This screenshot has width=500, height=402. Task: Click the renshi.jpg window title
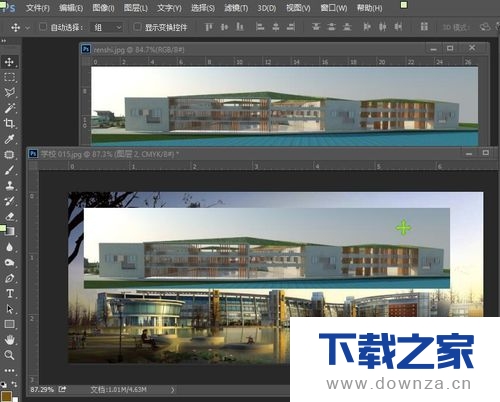[x=139, y=50]
